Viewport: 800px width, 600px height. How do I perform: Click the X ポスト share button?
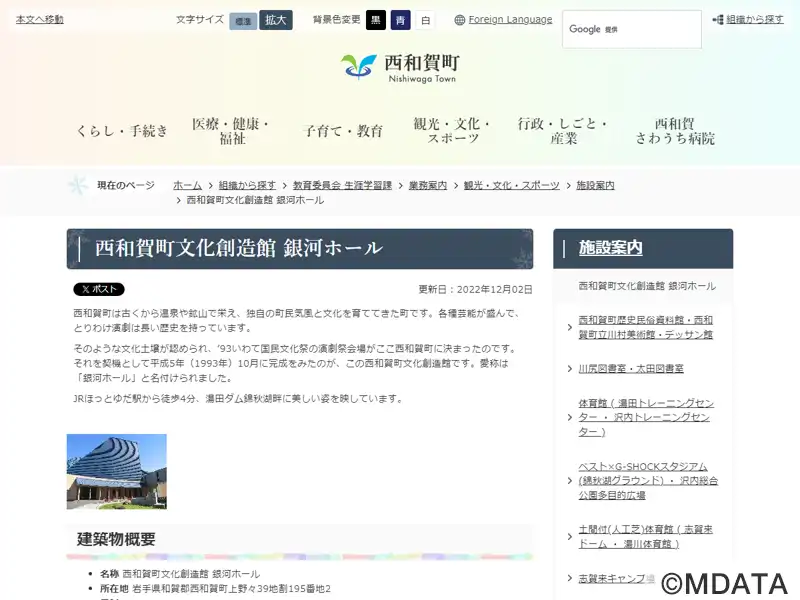point(99,289)
